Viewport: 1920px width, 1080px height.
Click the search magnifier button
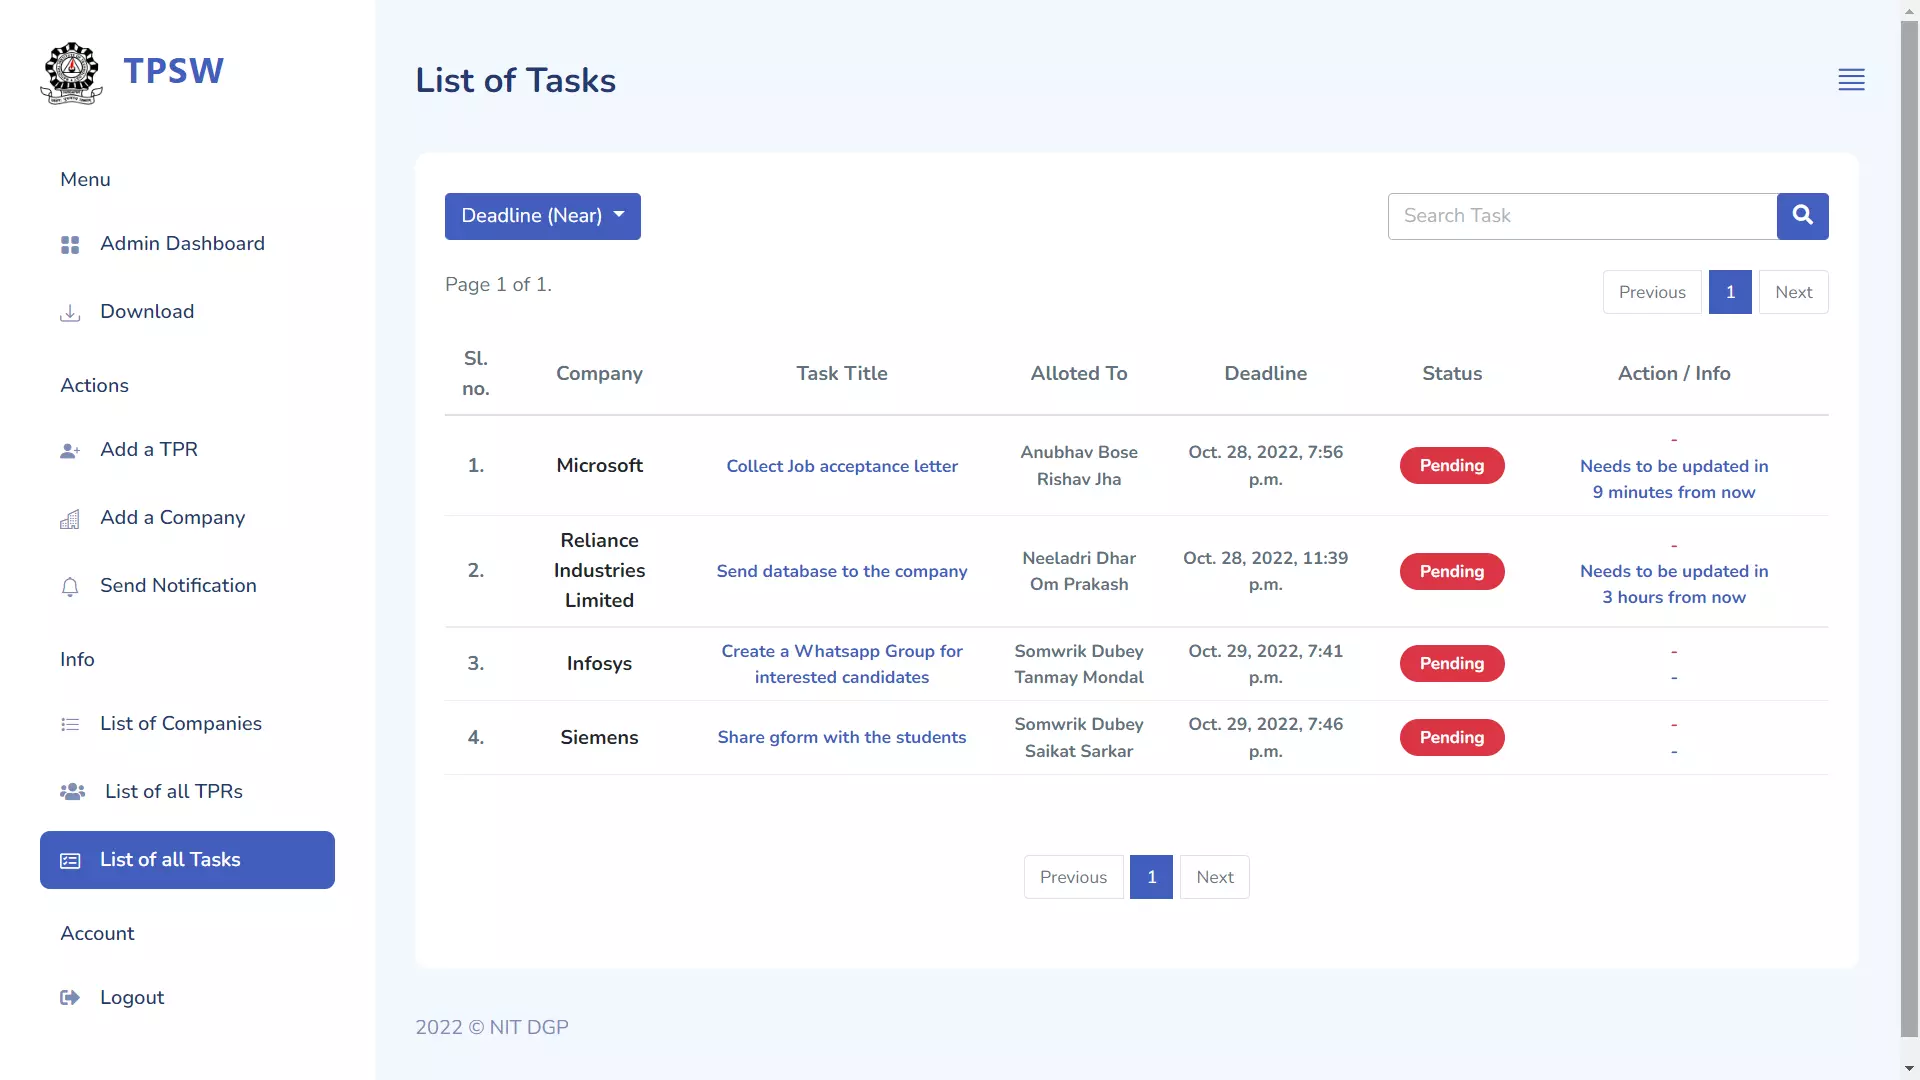coord(1803,215)
